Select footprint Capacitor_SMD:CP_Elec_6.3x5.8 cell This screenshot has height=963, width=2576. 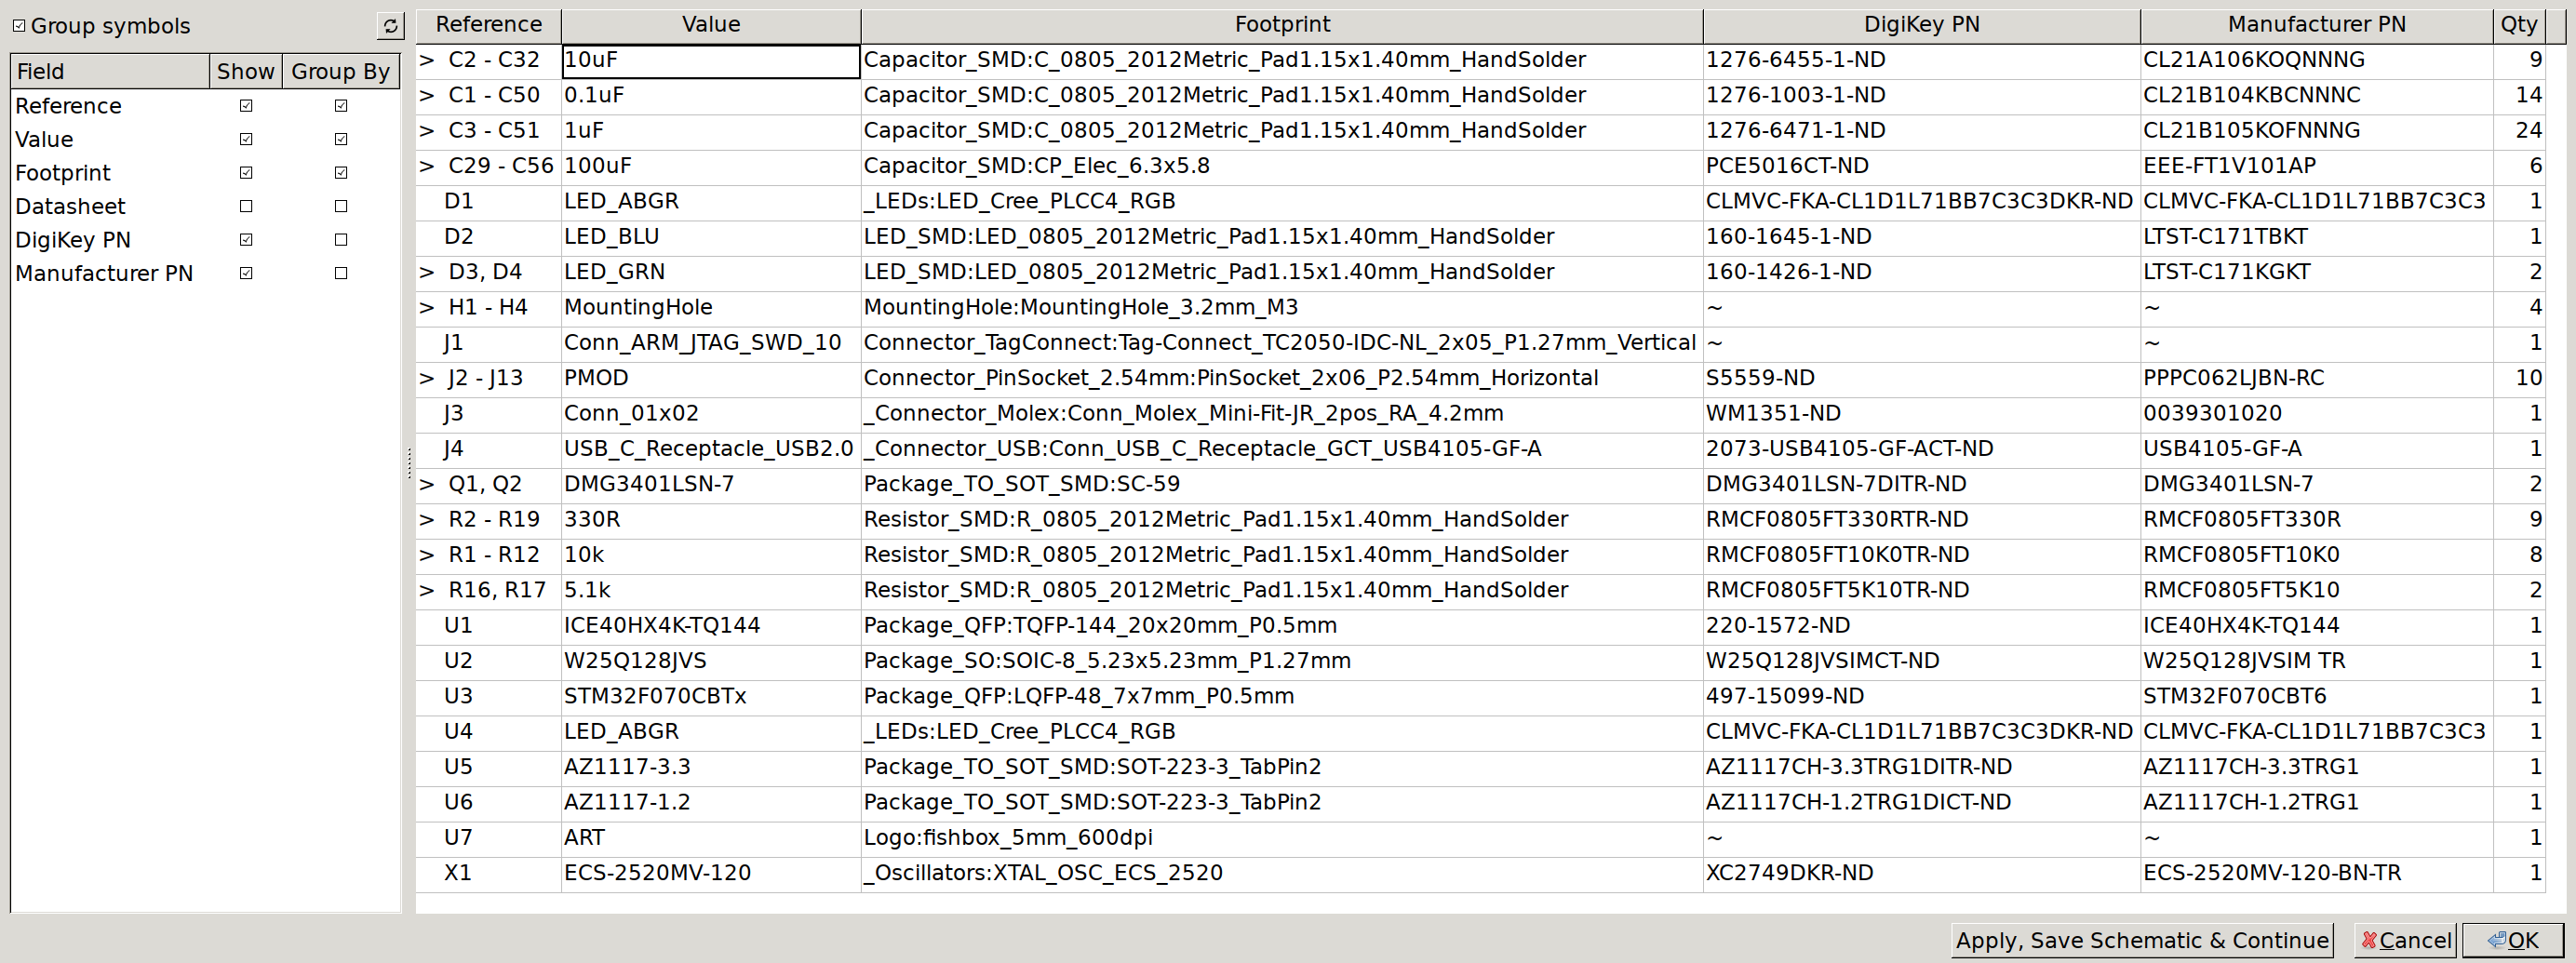1282,166
